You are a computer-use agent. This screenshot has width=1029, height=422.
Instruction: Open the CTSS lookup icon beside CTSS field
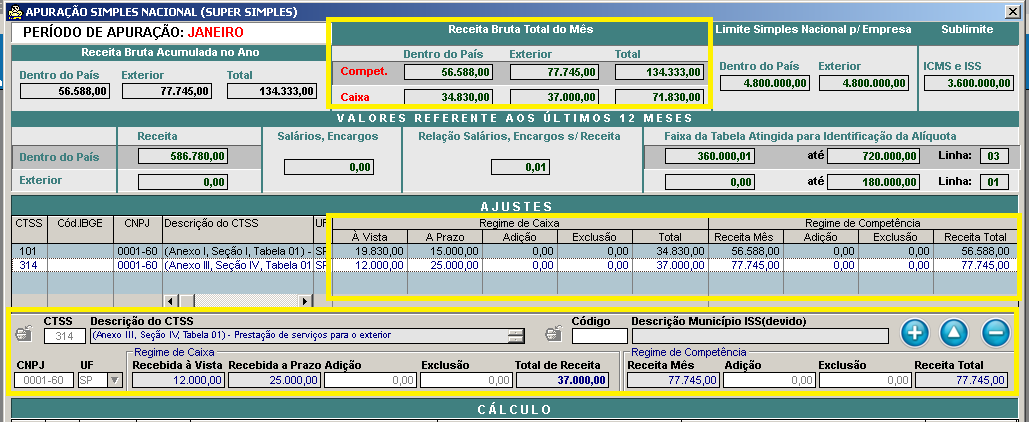[x=23, y=335]
